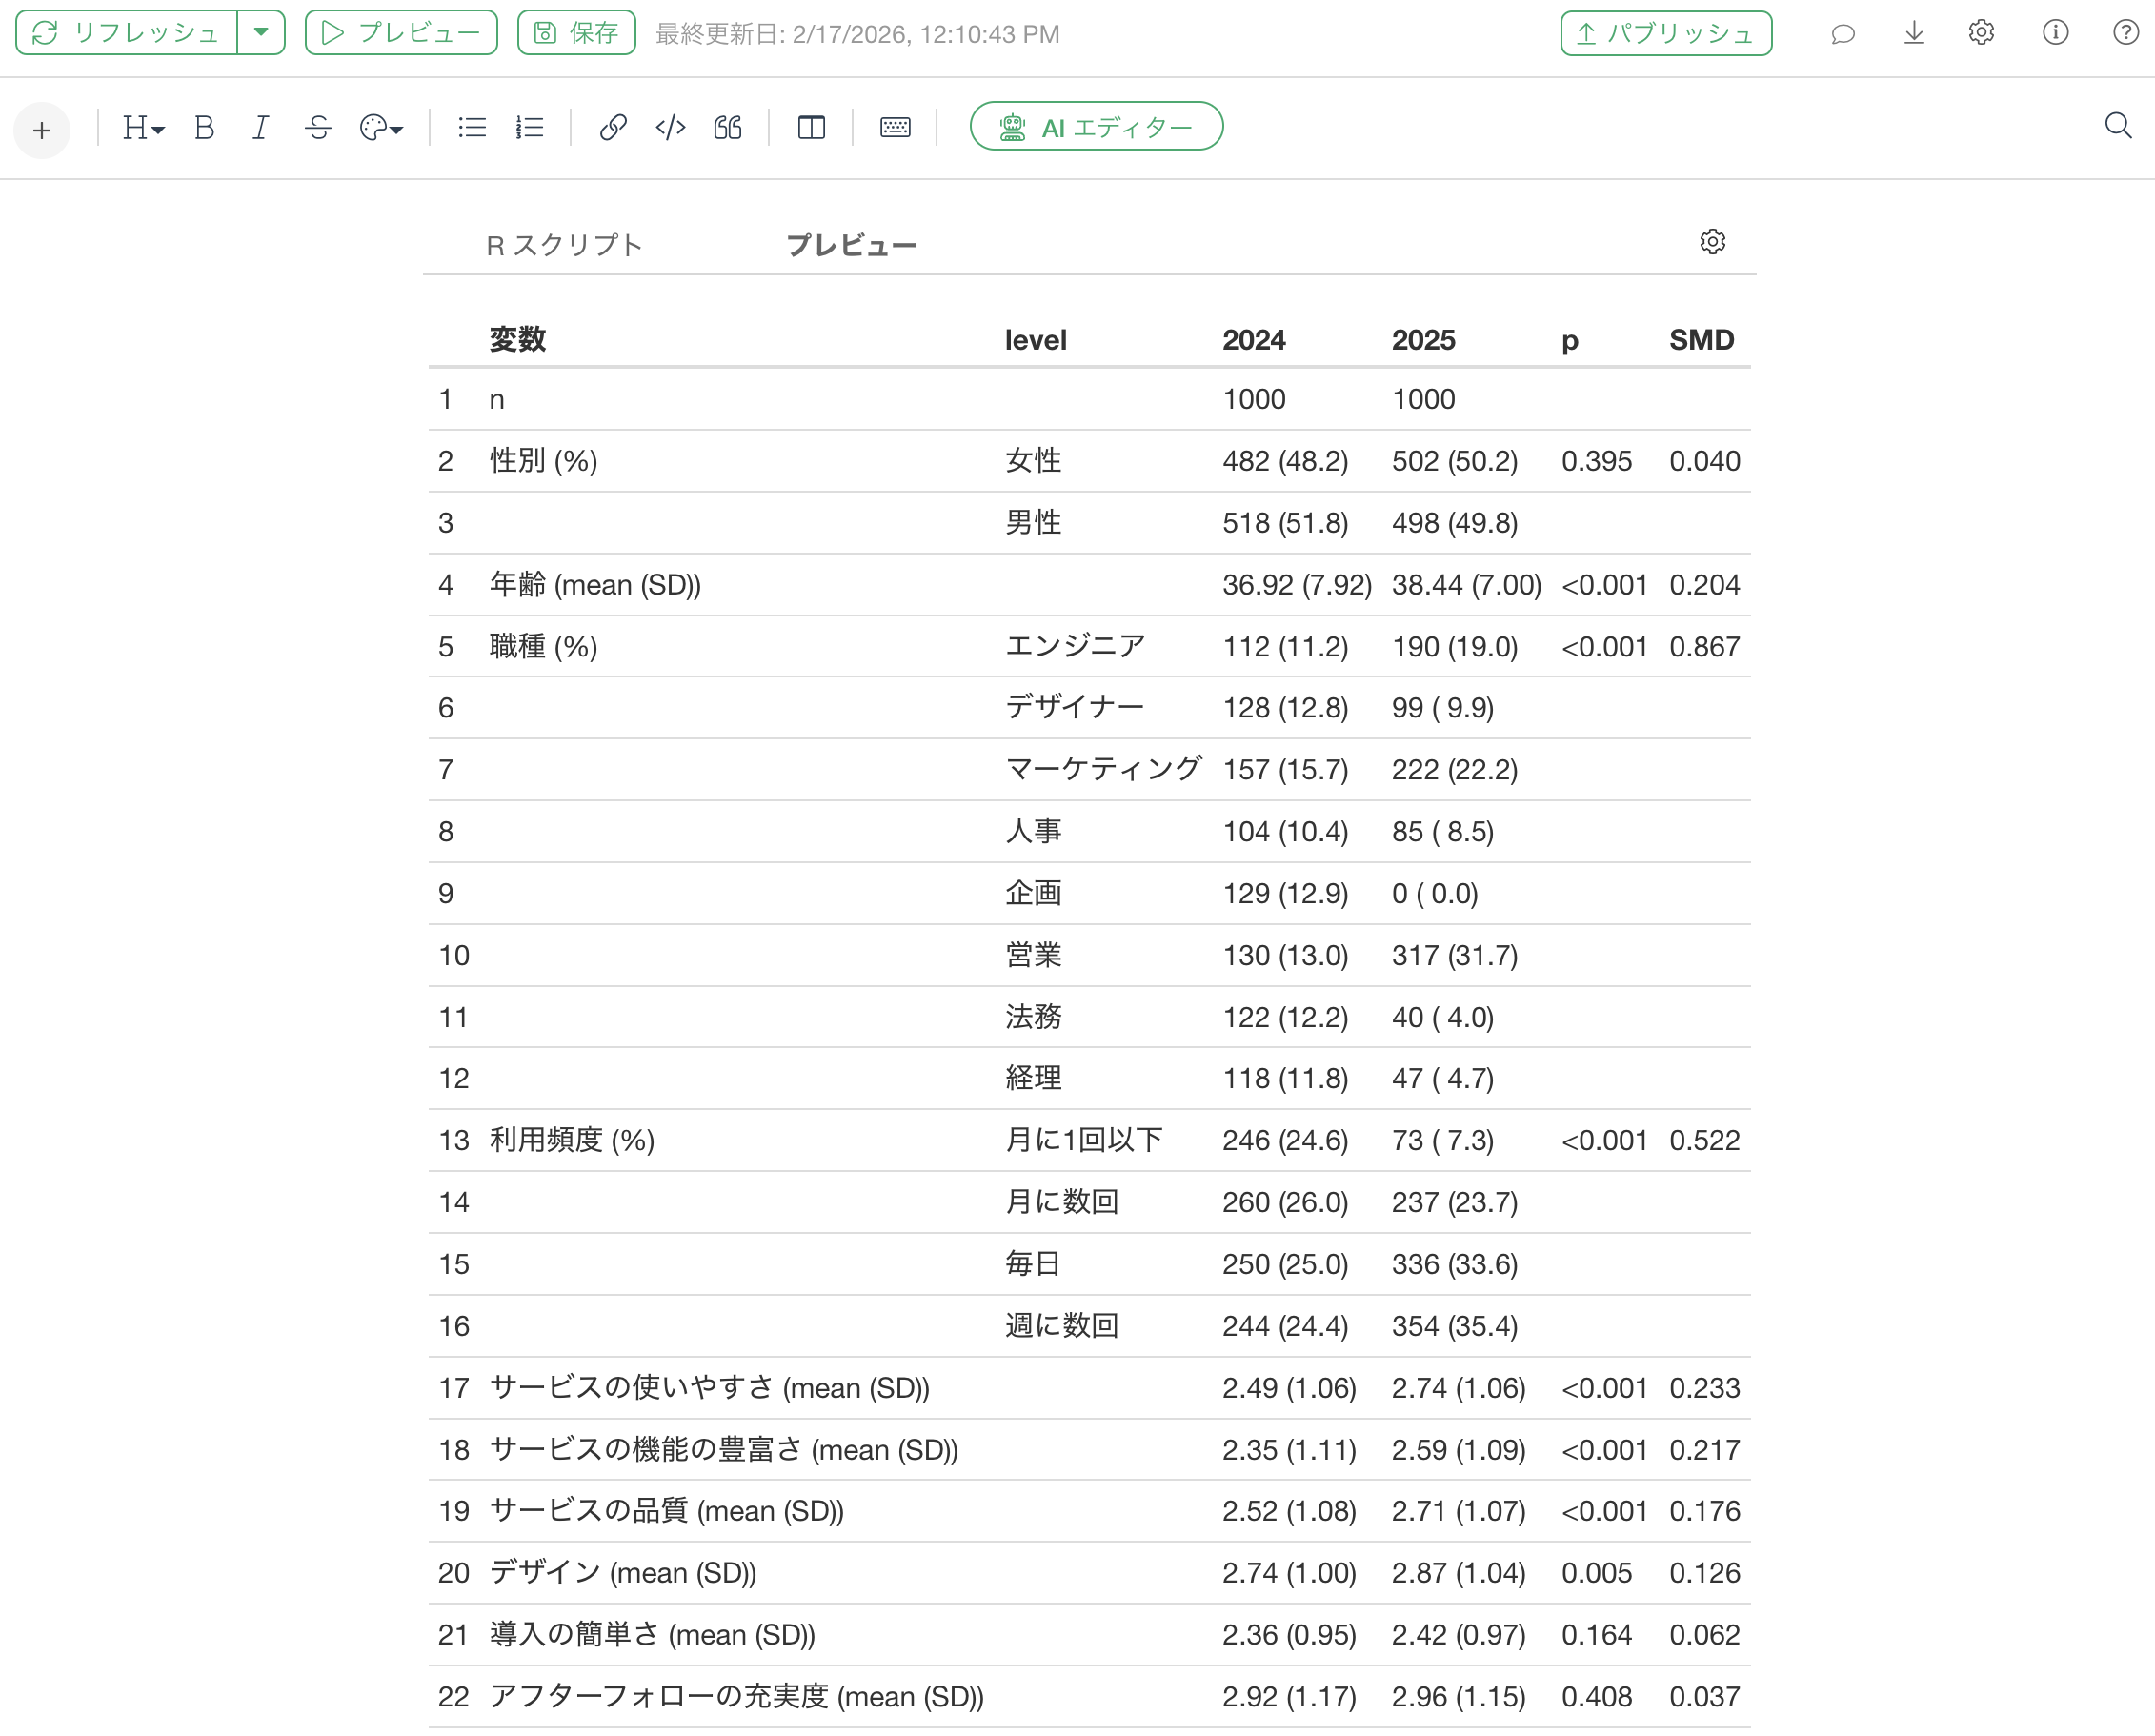Click the 保存 button

click(x=577, y=33)
